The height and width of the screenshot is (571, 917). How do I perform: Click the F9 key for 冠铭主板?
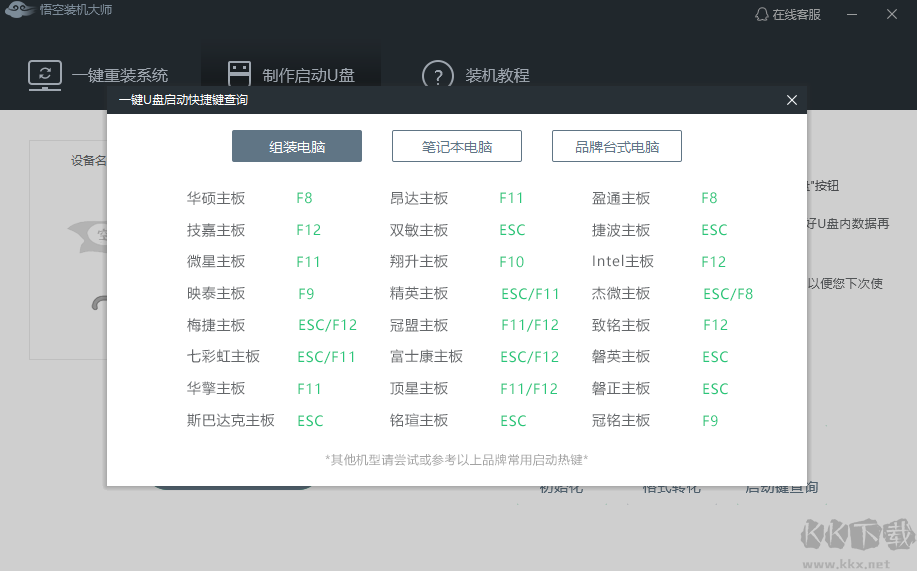710,421
